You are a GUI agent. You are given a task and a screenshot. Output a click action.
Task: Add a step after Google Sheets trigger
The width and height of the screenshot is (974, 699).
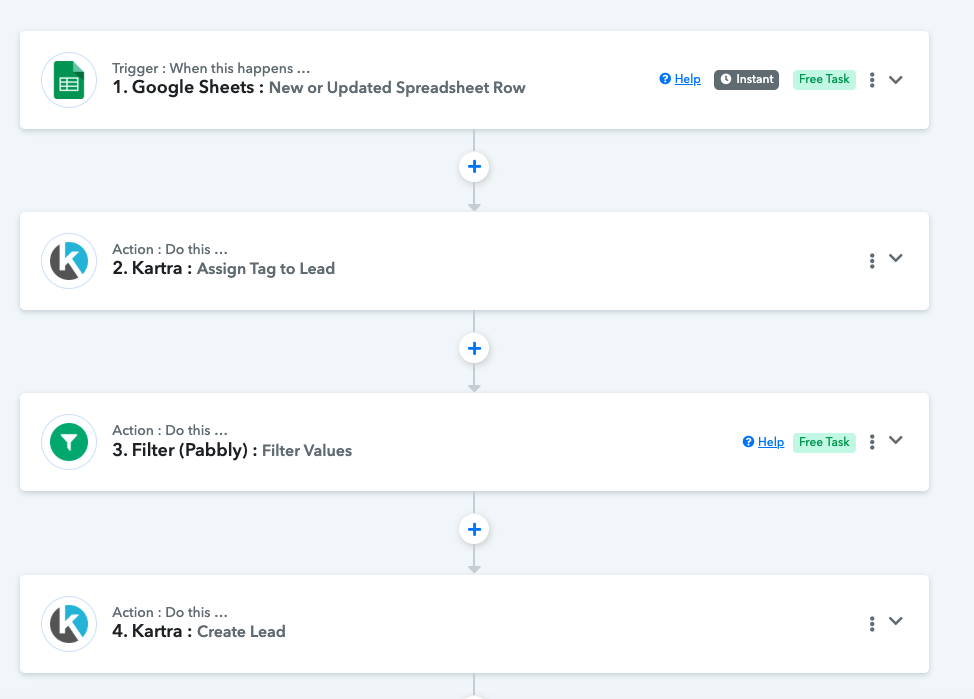click(474, 167)
